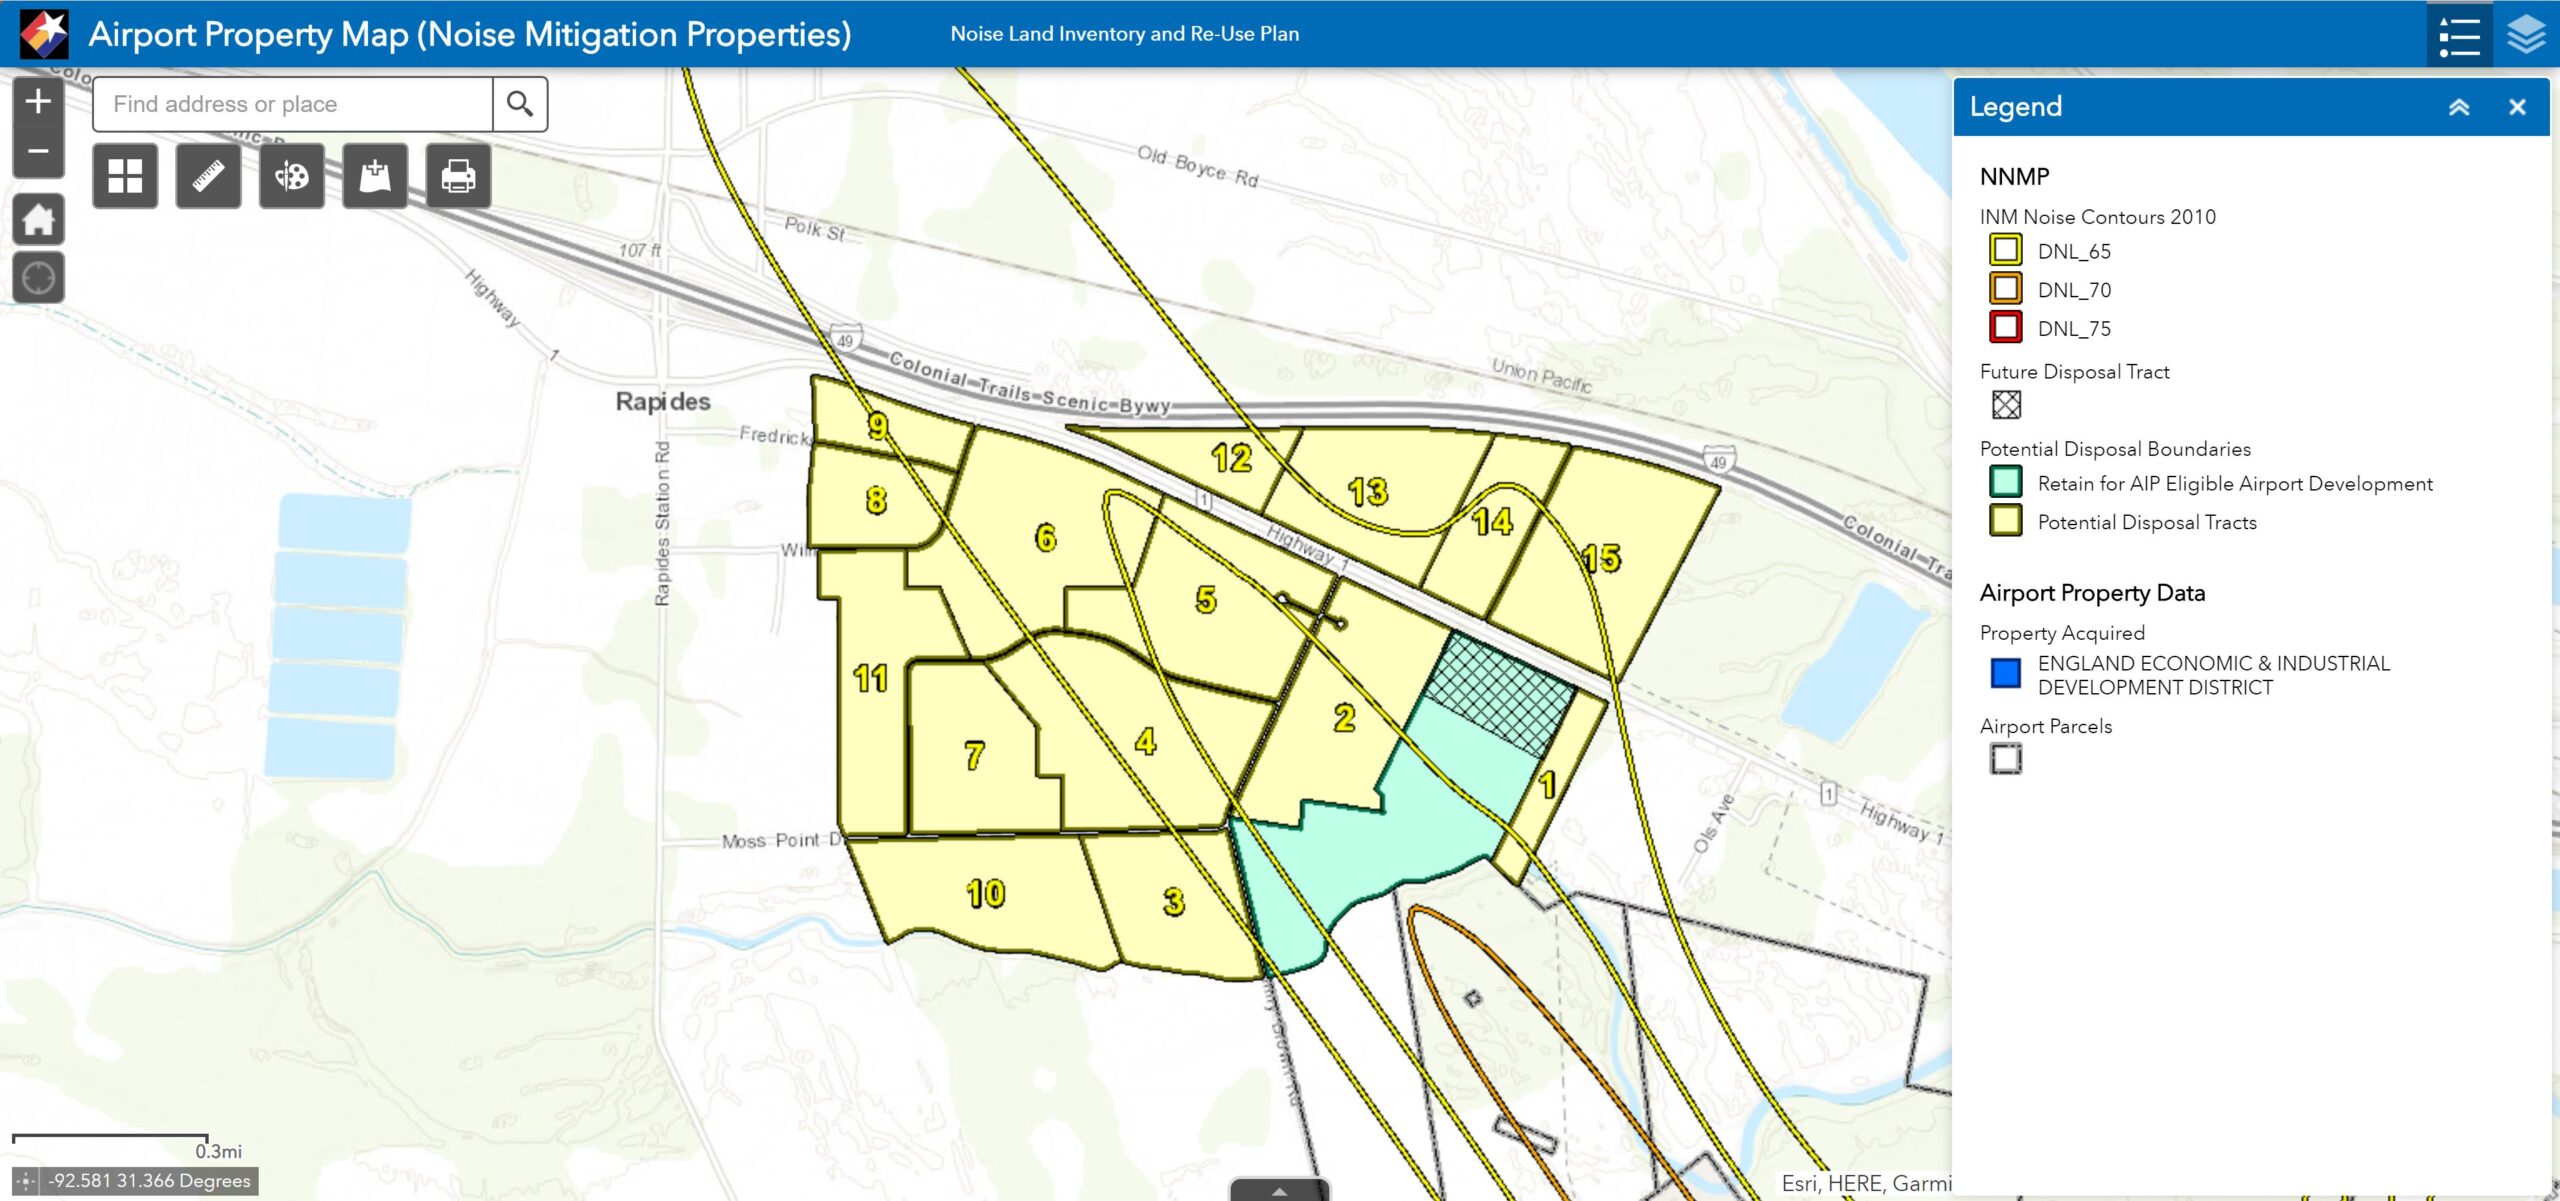Collapse the Legend panel with double chevron

(x=2459, y=107)
